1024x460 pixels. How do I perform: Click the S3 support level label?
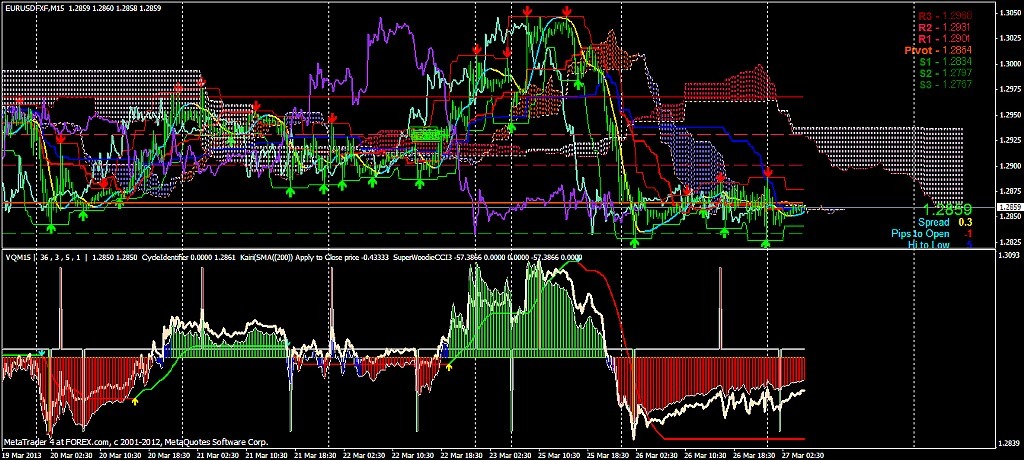[946, 84]
